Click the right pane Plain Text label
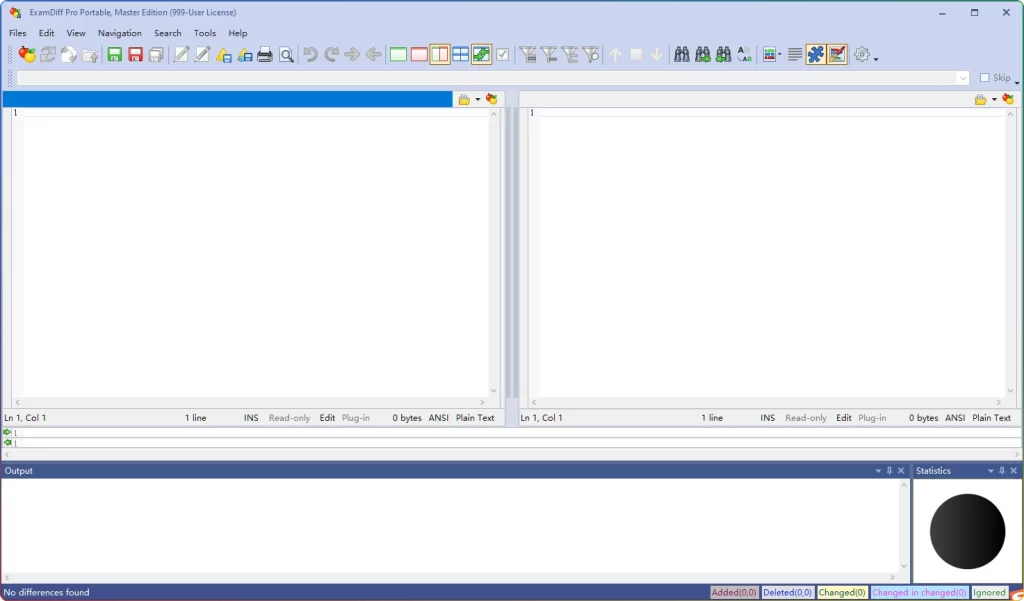 [x=991, y=418]
